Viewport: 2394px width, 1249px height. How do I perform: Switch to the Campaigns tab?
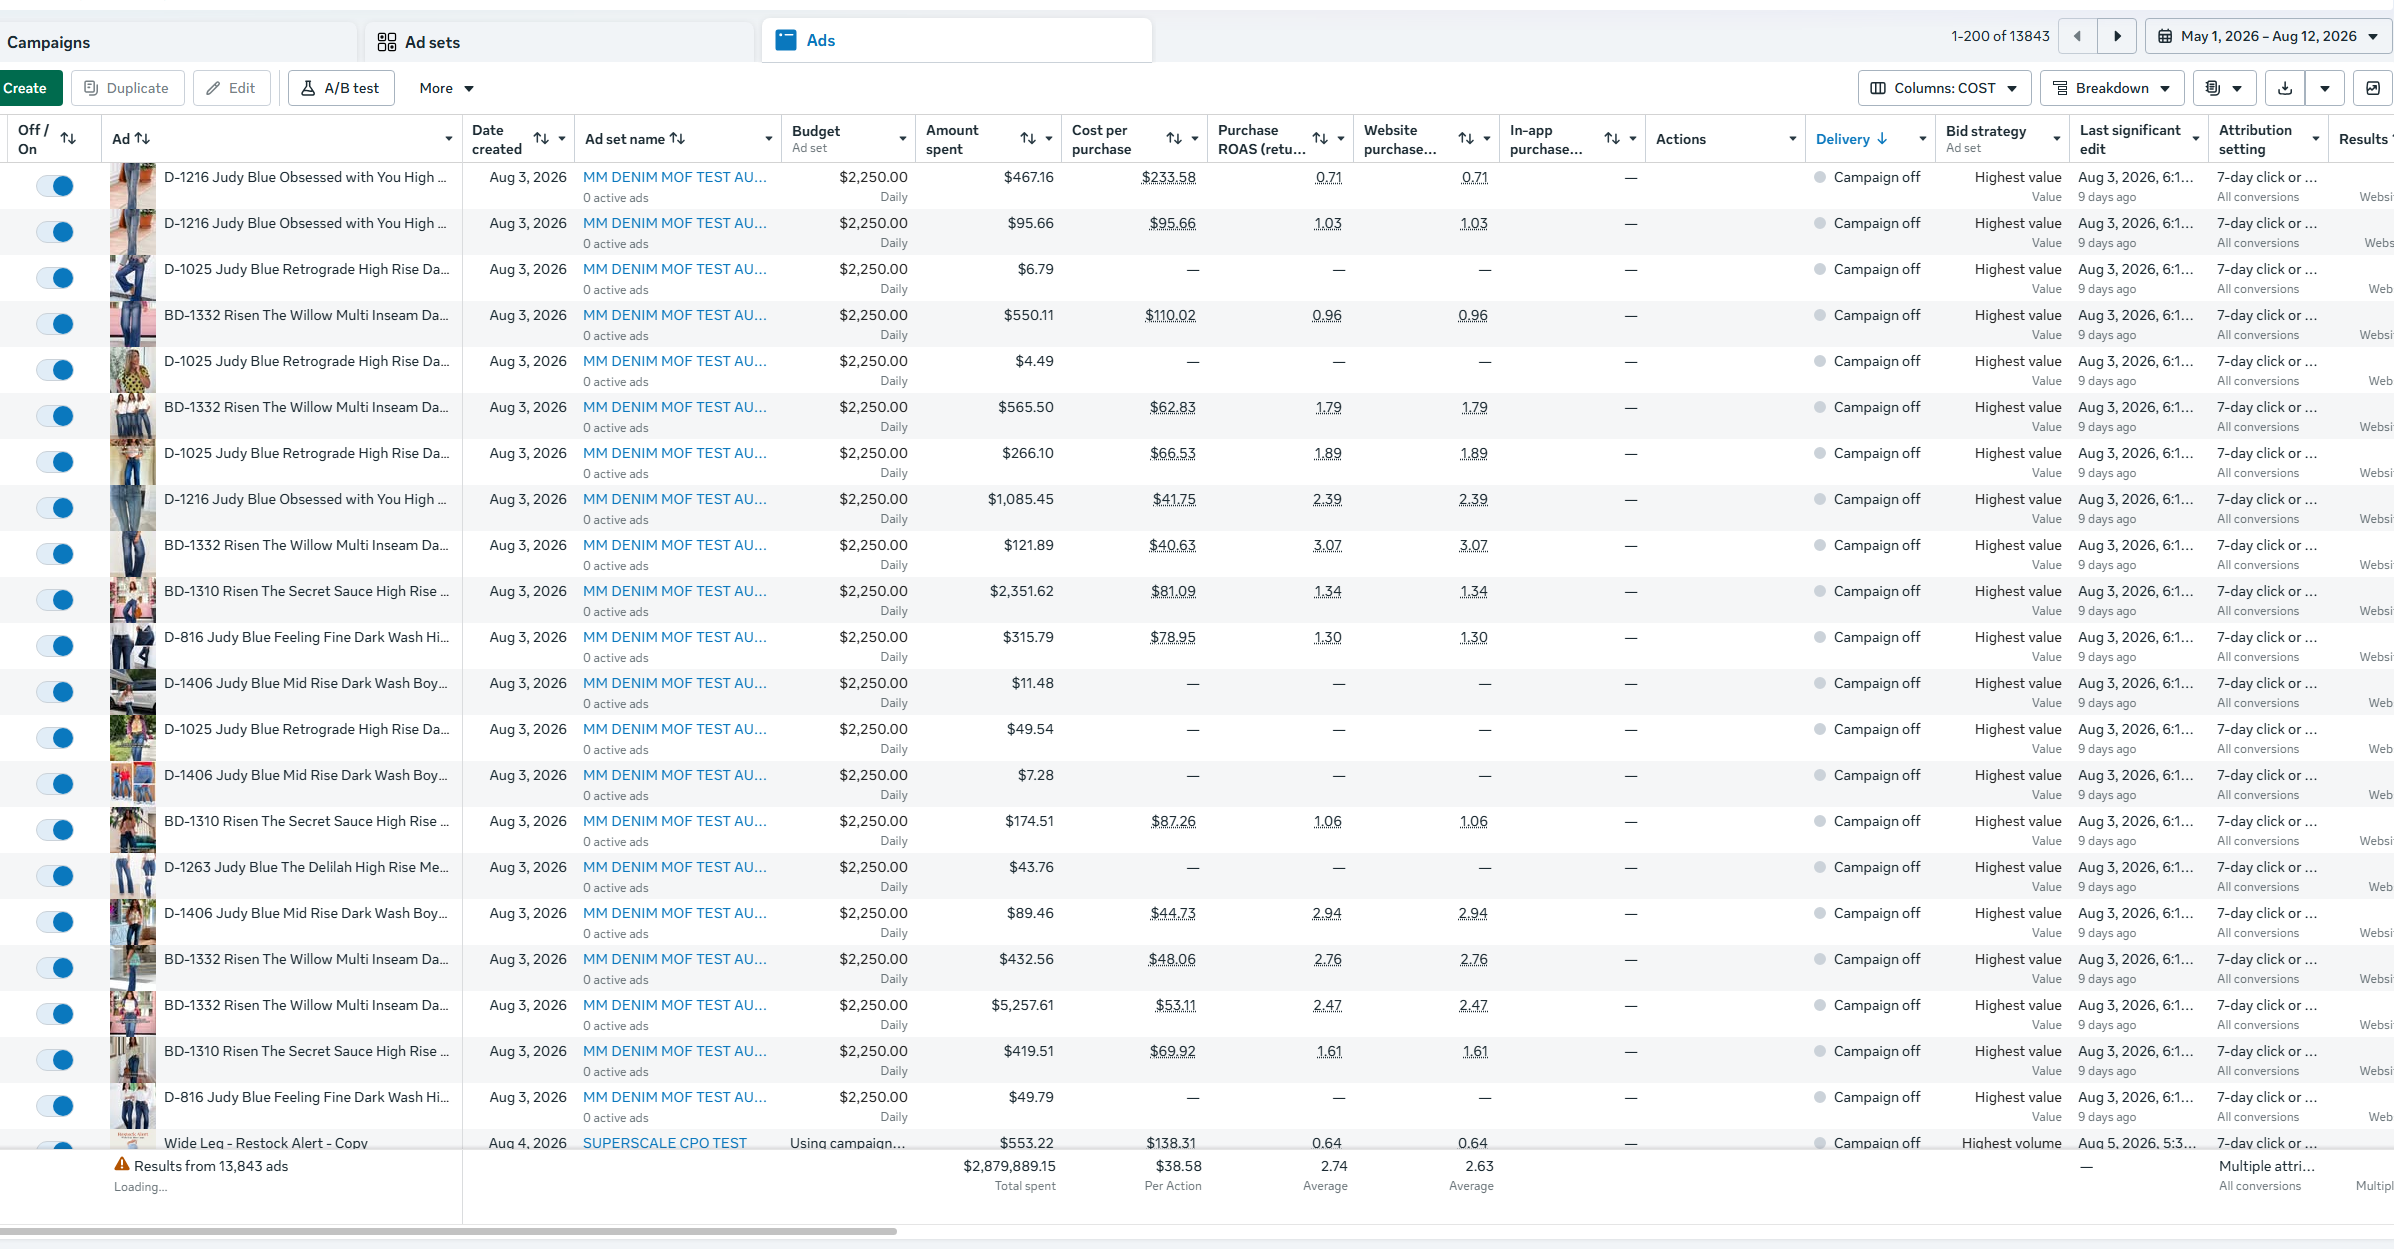coord(48,42)
